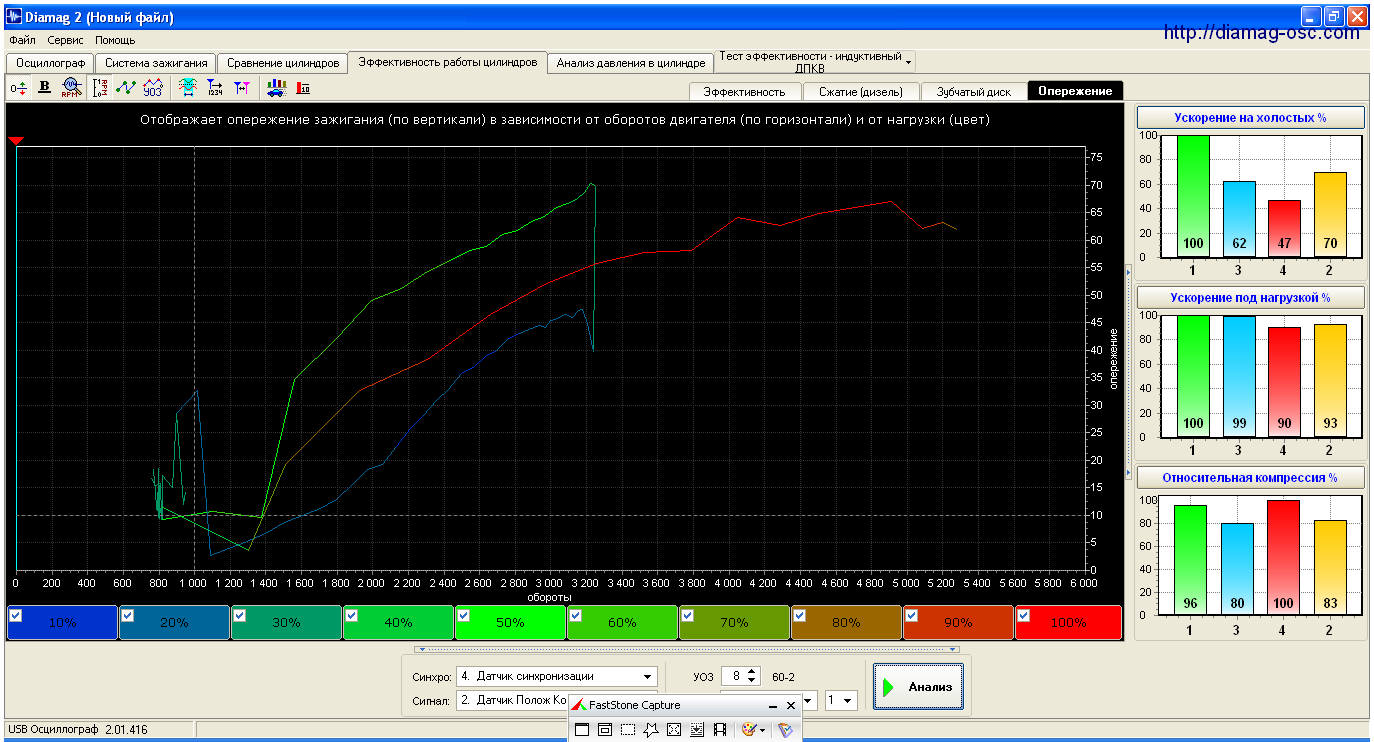Toggle the 40% load checkbox
Screen dimensions: 1374x742
click(351, 616)
